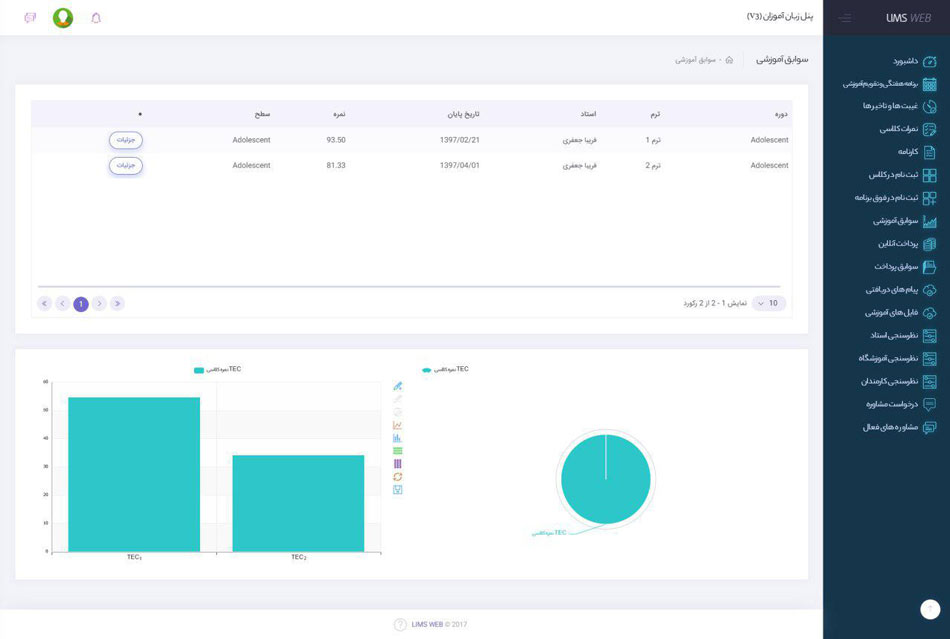Open the messages chat icon in header
This screenshot has height=639, width=950.
(x=30, y=18)
